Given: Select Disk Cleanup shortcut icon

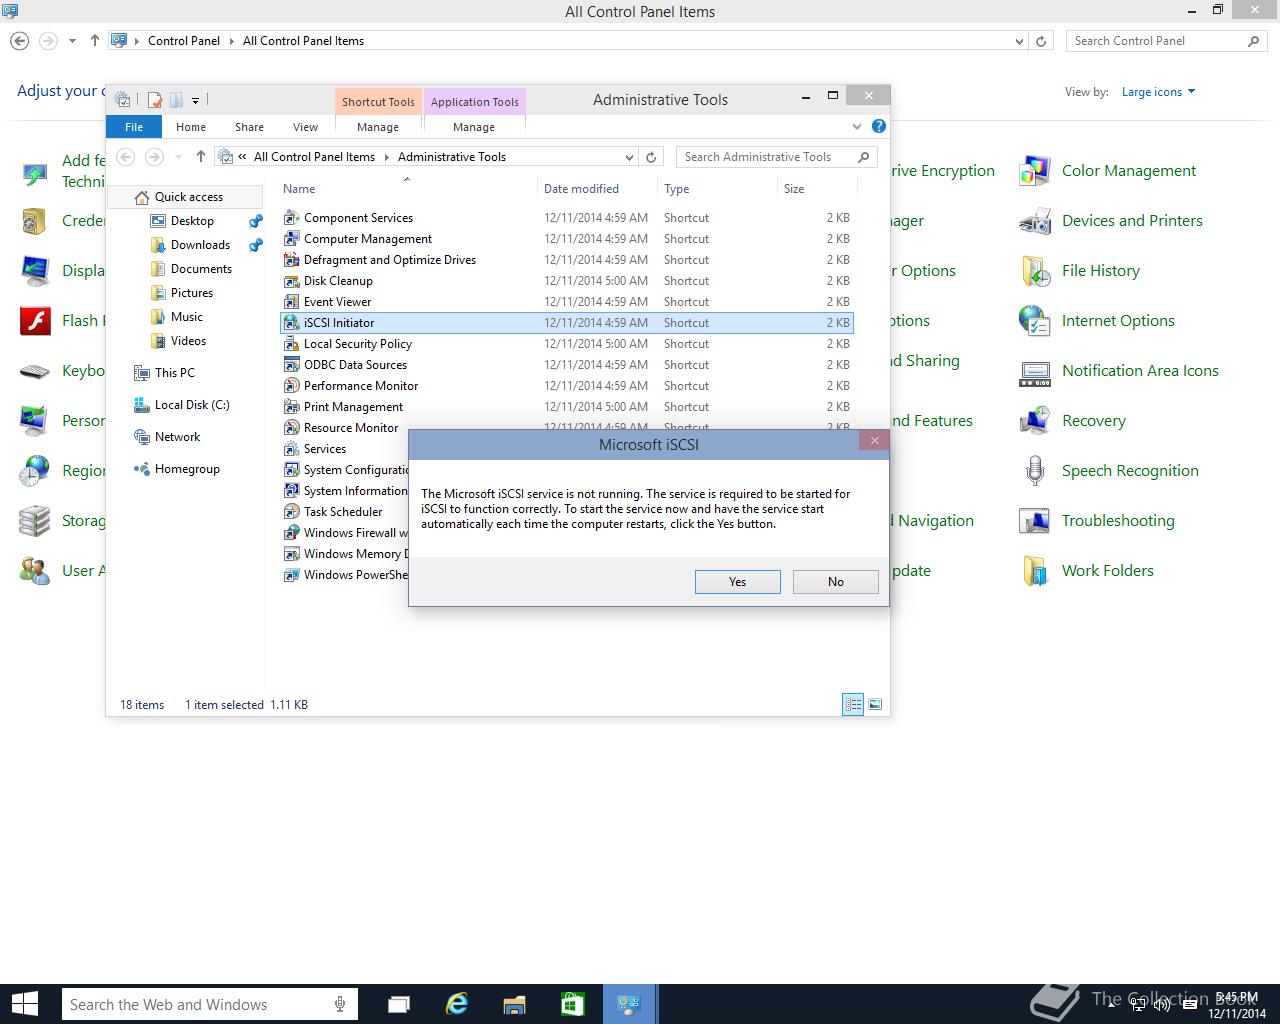Looking at the screenshot, I should [x=291, y=281].
